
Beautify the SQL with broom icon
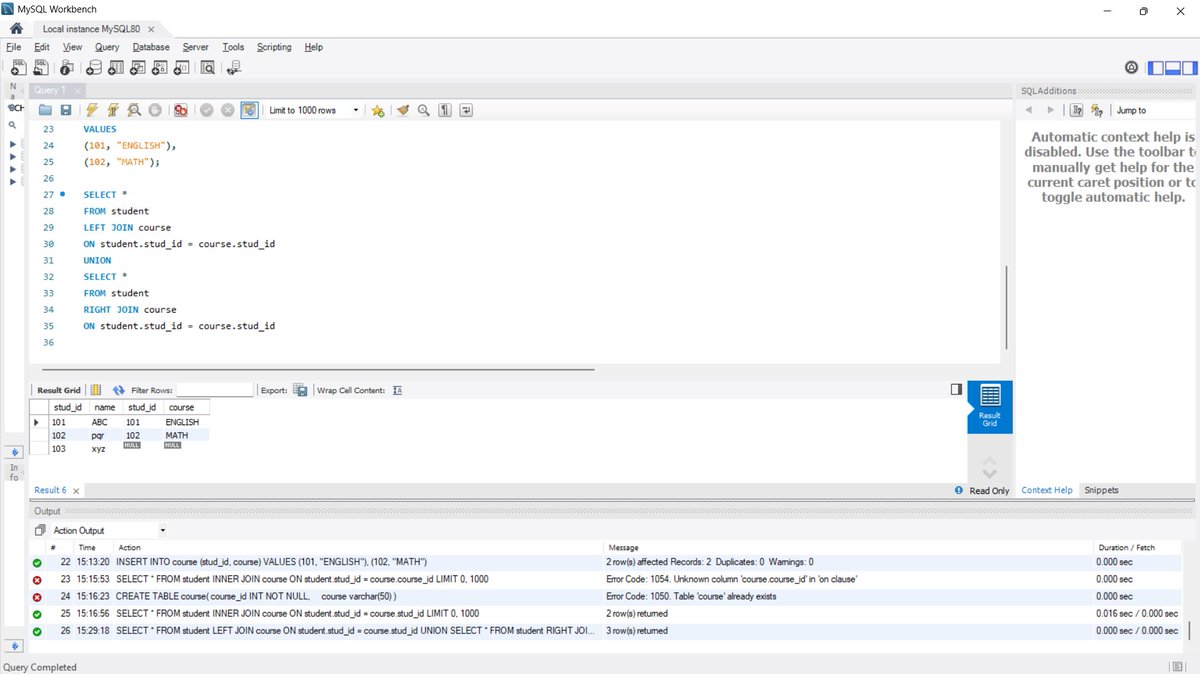(x=403, y=110)
